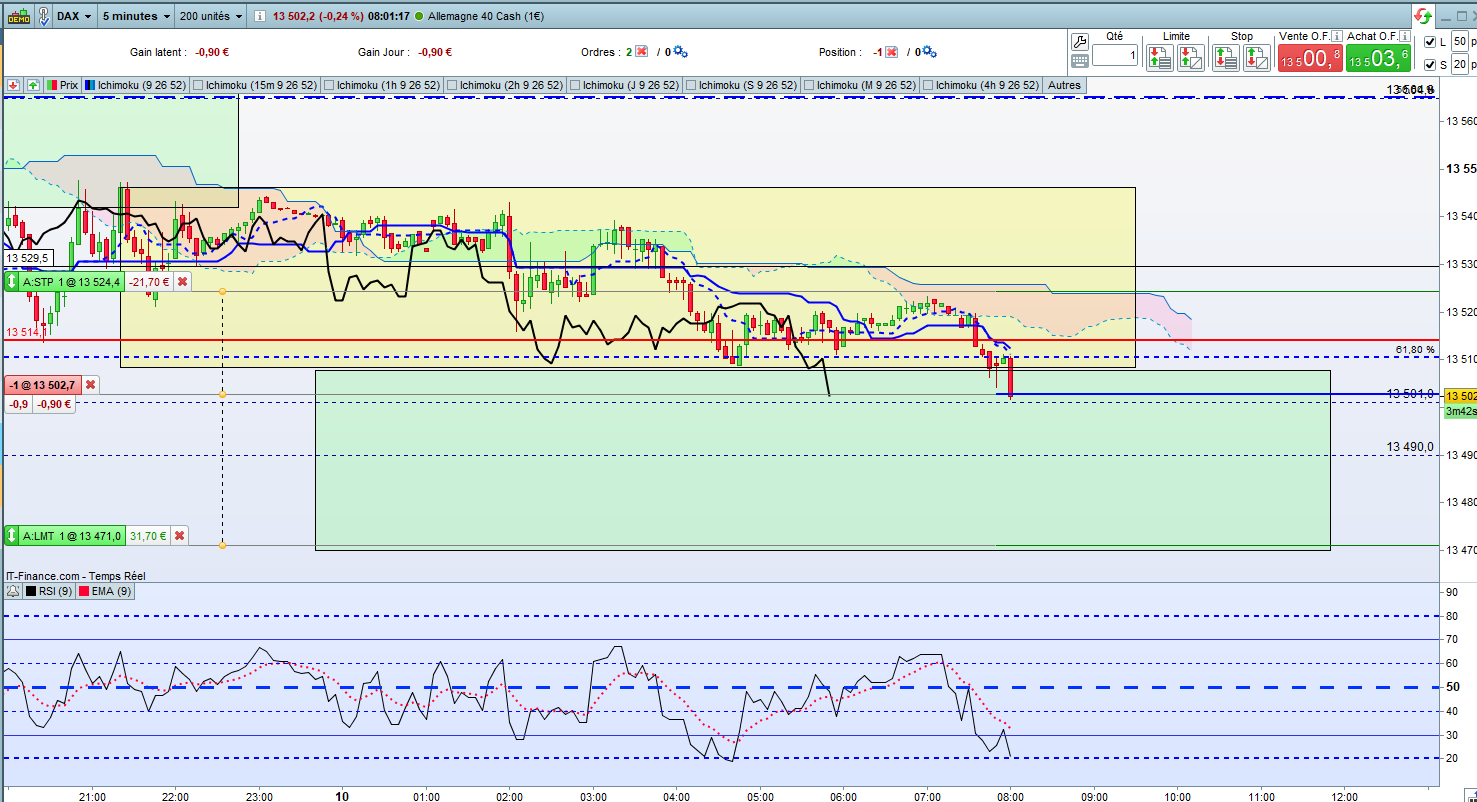The width and height of the screenshot is (1477, 802).
Task: Click the S value field showing 20
Action: (1460, 65)
